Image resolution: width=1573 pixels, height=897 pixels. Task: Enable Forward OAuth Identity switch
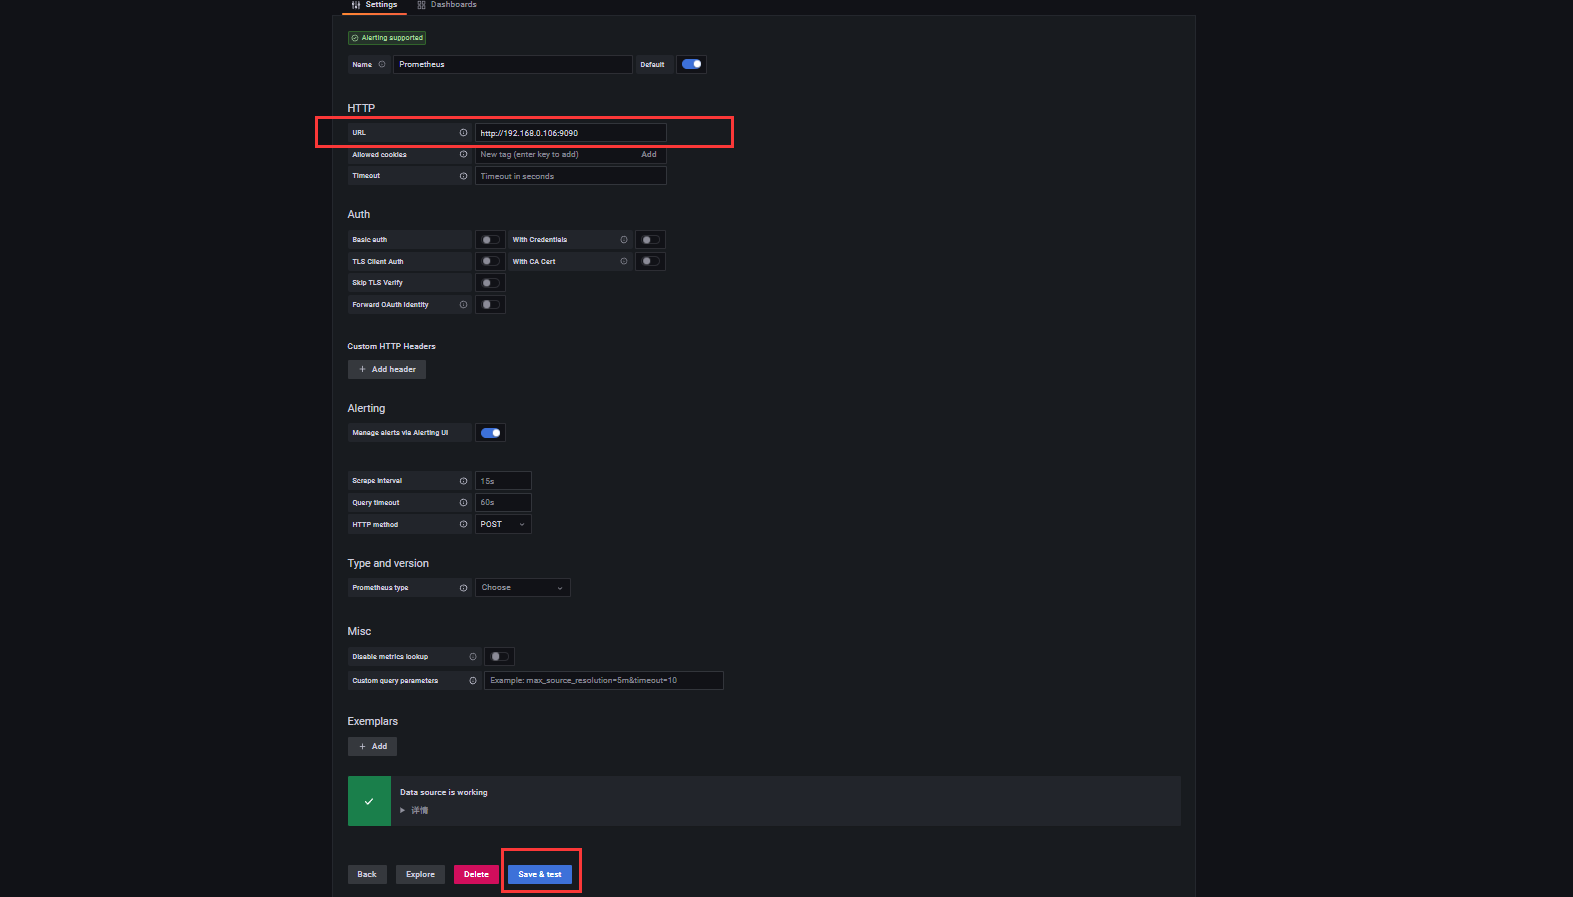pos(490,305)
